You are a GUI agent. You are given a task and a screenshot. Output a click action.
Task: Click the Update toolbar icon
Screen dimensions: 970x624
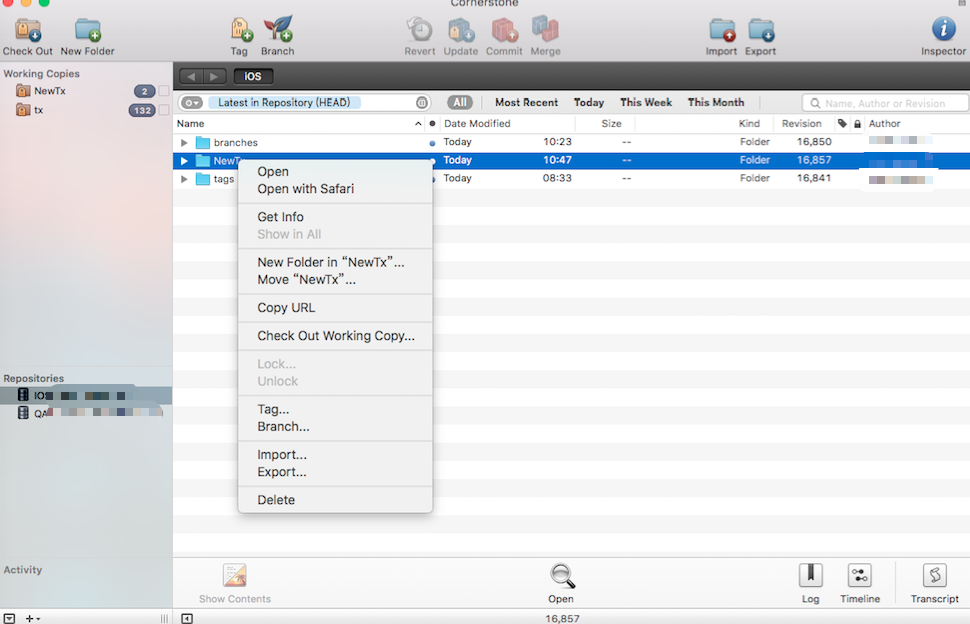tap(461, 30)
